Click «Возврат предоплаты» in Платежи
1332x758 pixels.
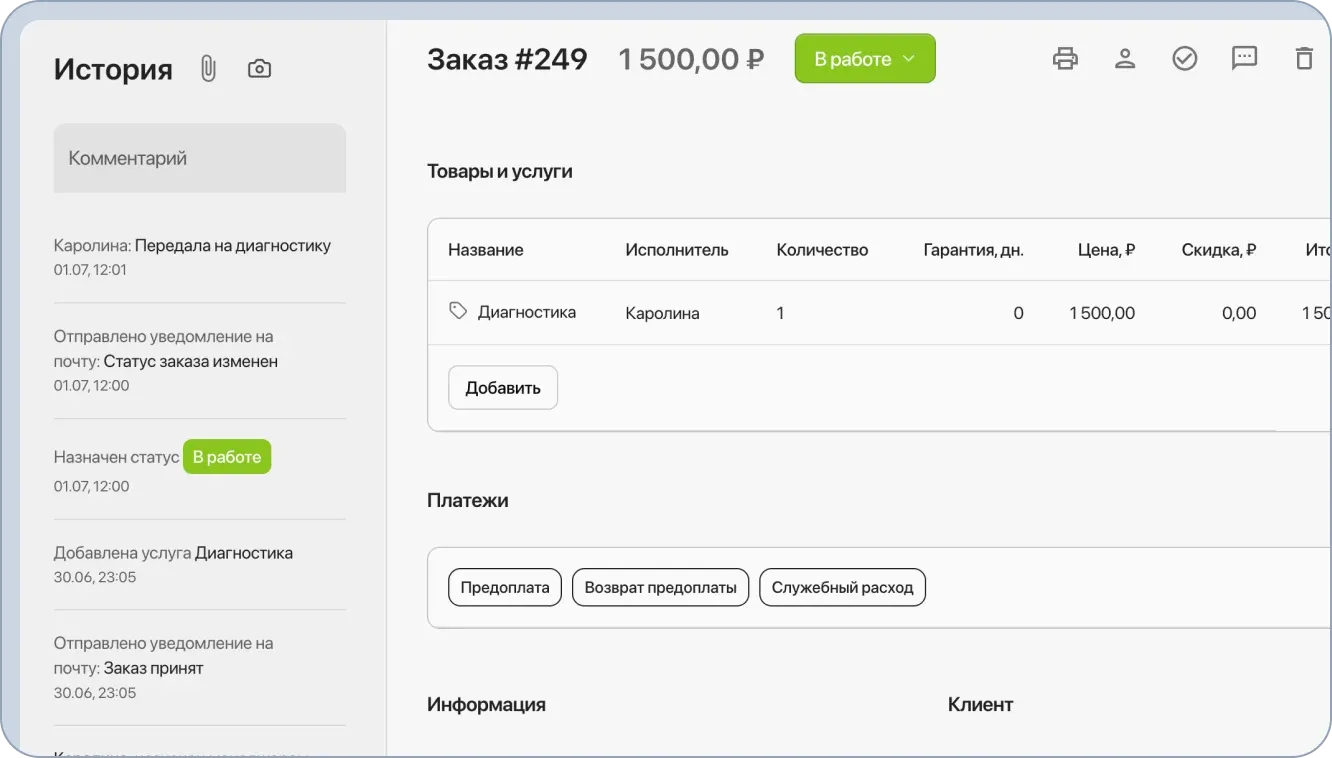tap(660, 587)
